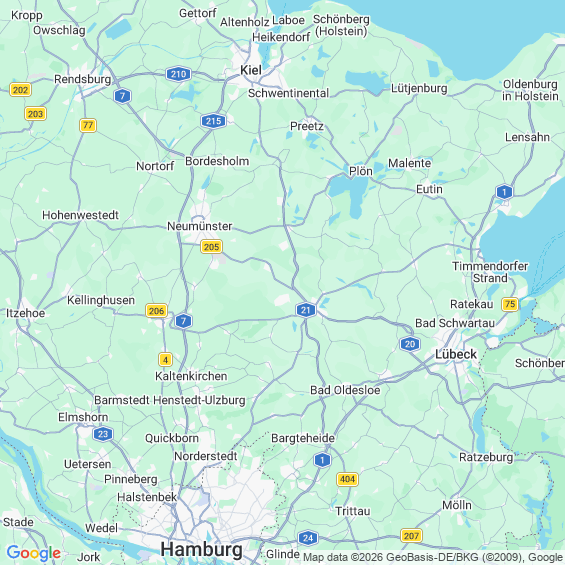Select the Hamburg city label
This screenshot has width=565, height=565.
pos(202,550)
